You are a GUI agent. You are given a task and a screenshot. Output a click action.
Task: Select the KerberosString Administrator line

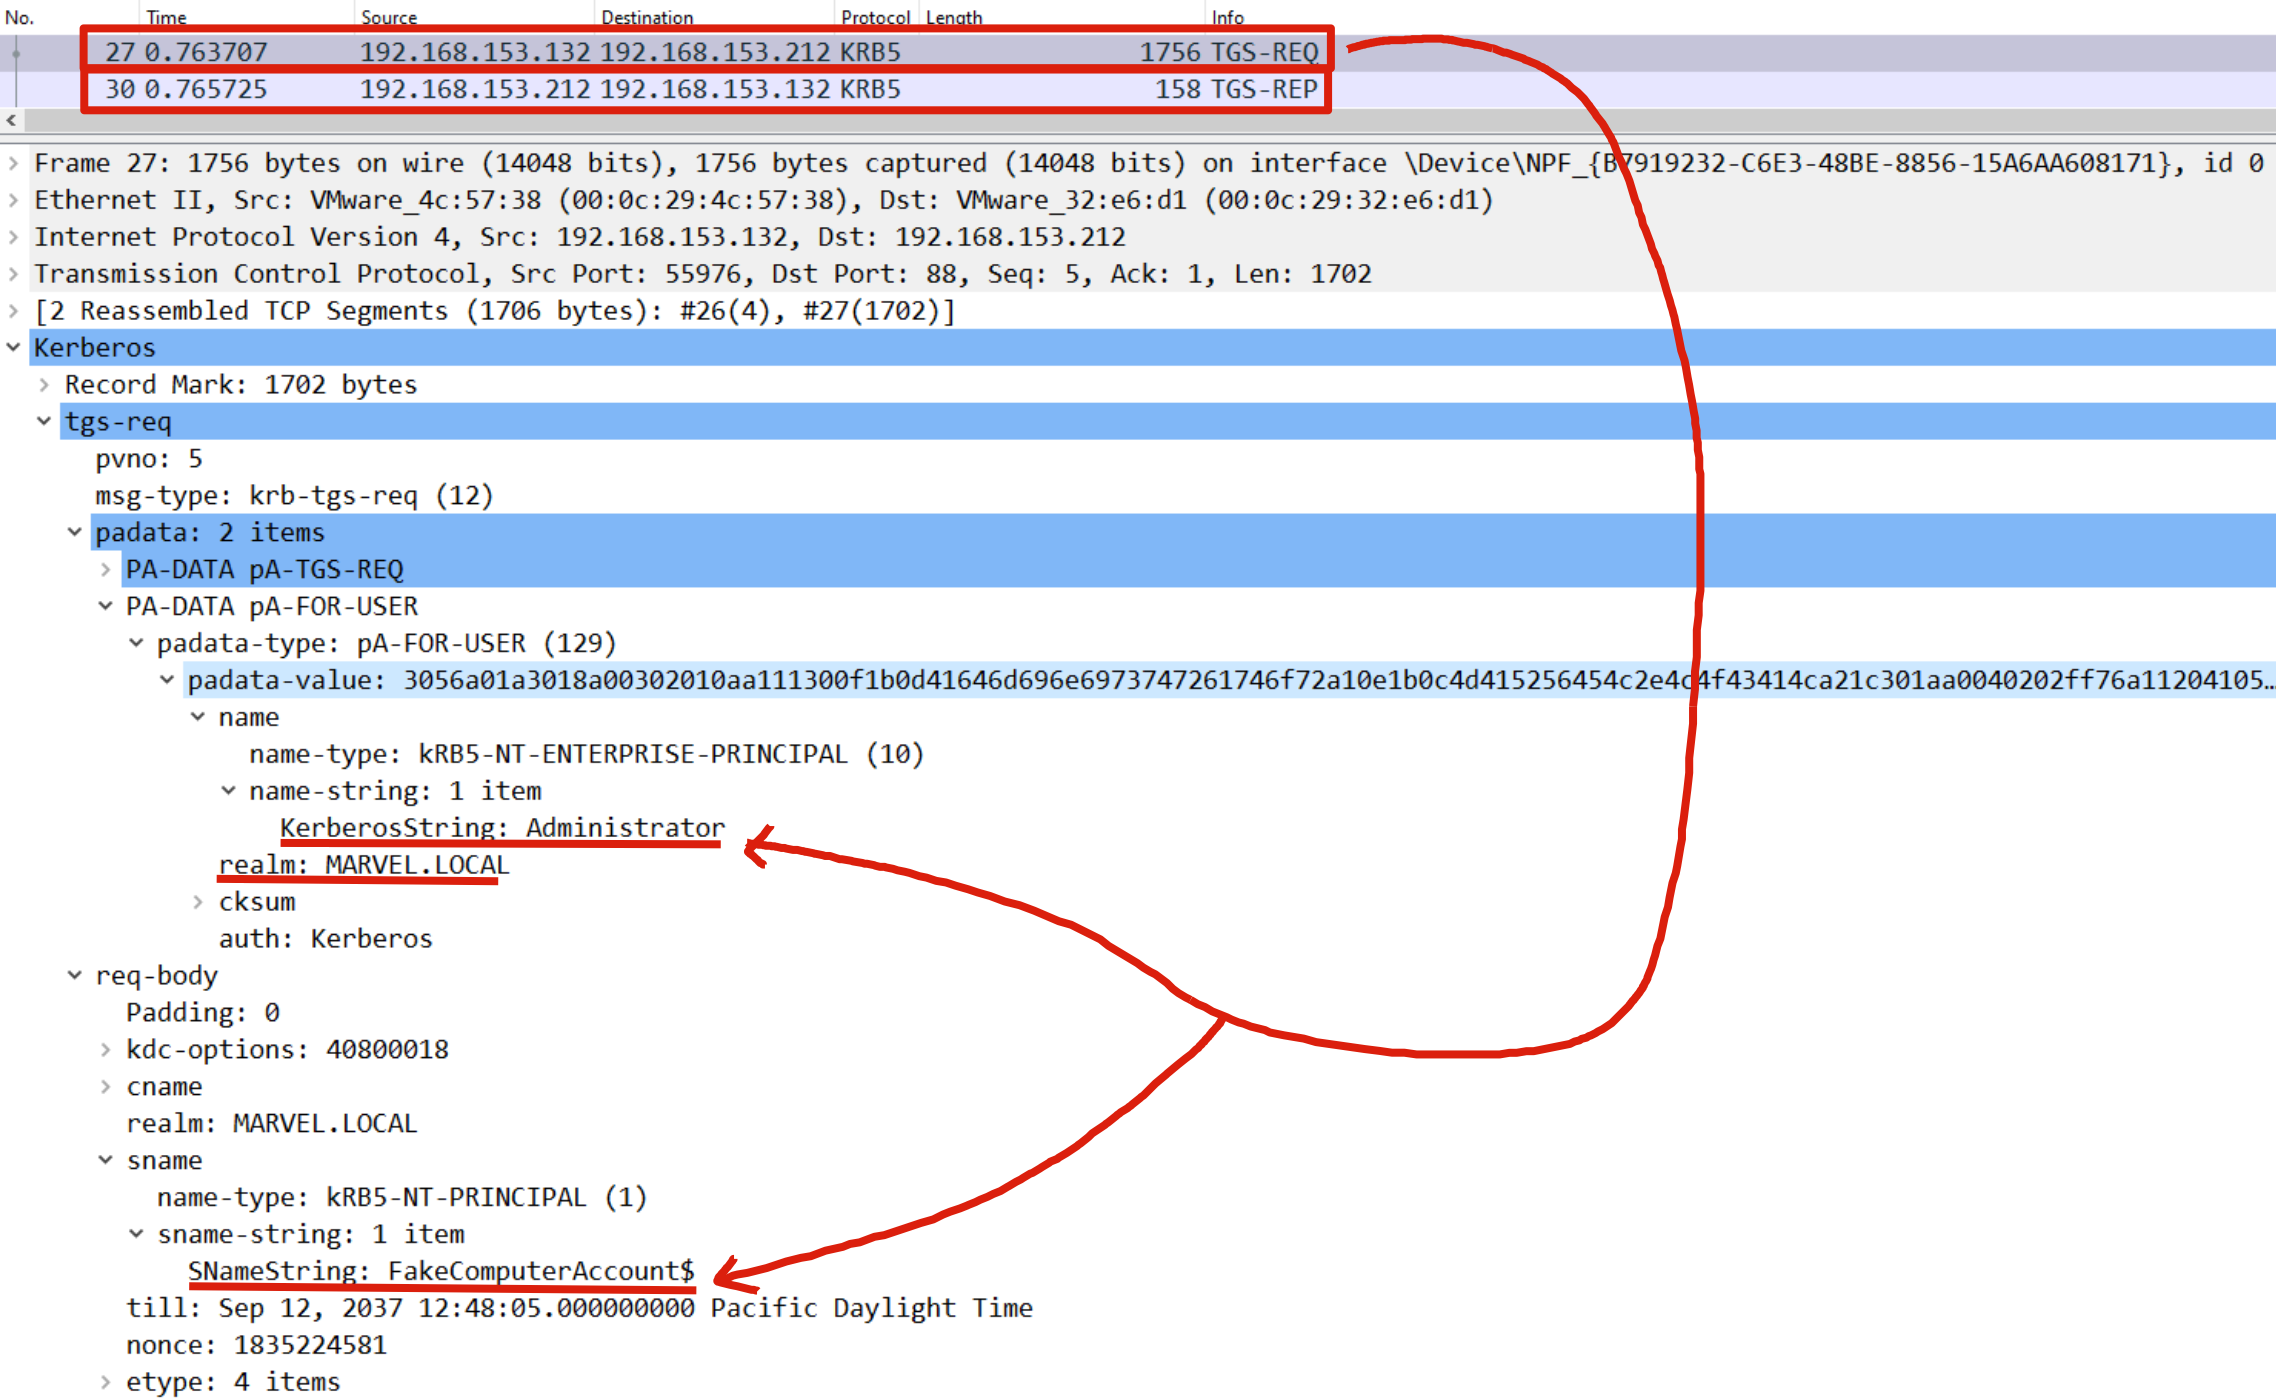(502, 828)
